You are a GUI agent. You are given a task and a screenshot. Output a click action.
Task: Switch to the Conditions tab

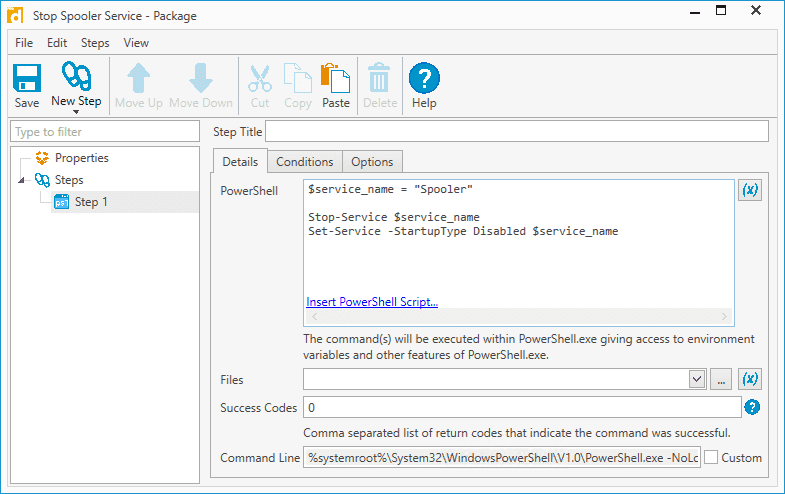tap(305, 162)
